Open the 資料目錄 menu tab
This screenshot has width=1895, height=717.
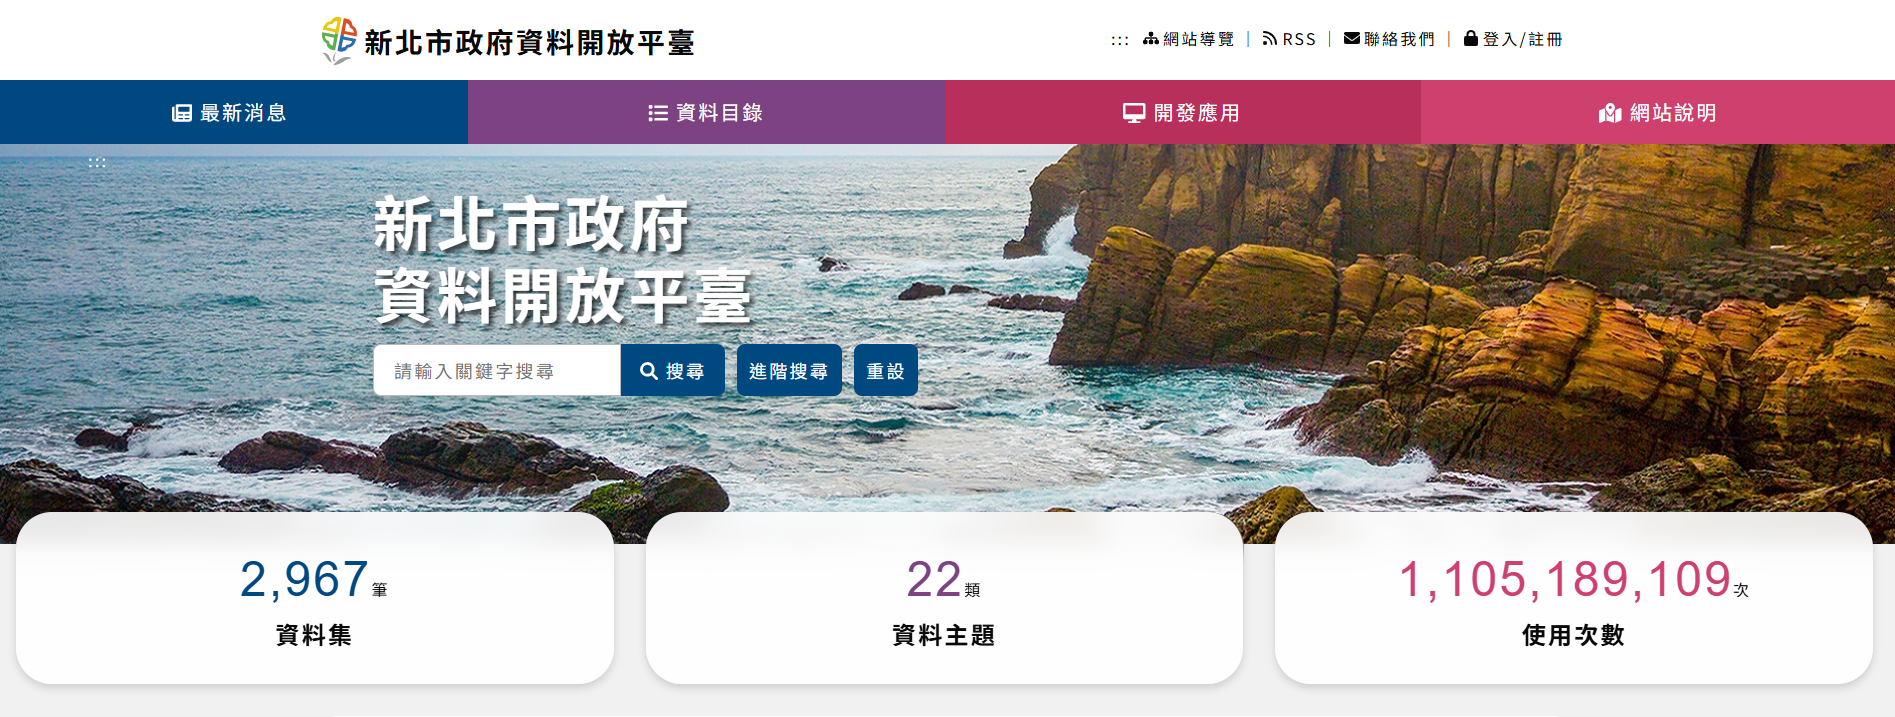point(707,112)
